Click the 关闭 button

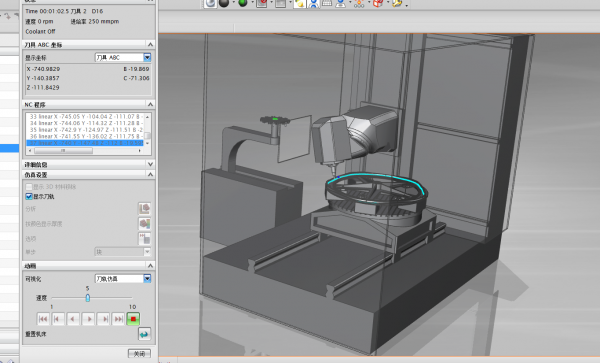click(x=139, y=353)
